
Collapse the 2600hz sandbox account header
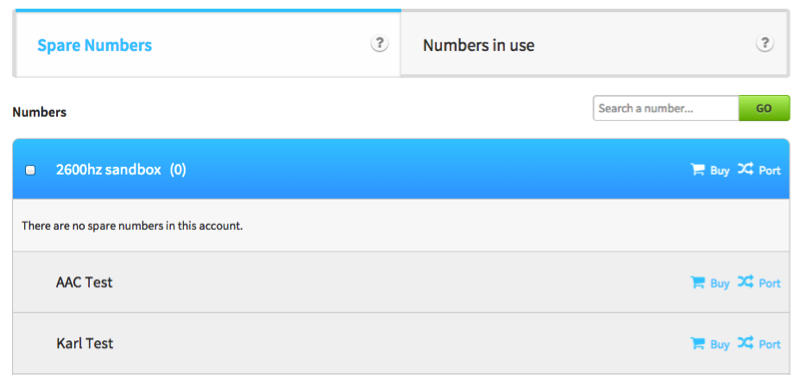tap(401, 169)
